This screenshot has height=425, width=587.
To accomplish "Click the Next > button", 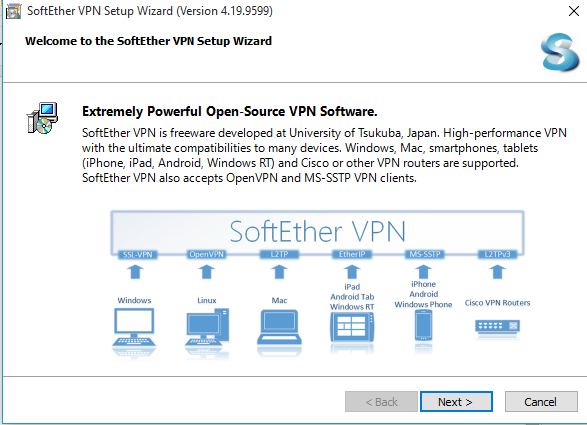I will 456,402.
